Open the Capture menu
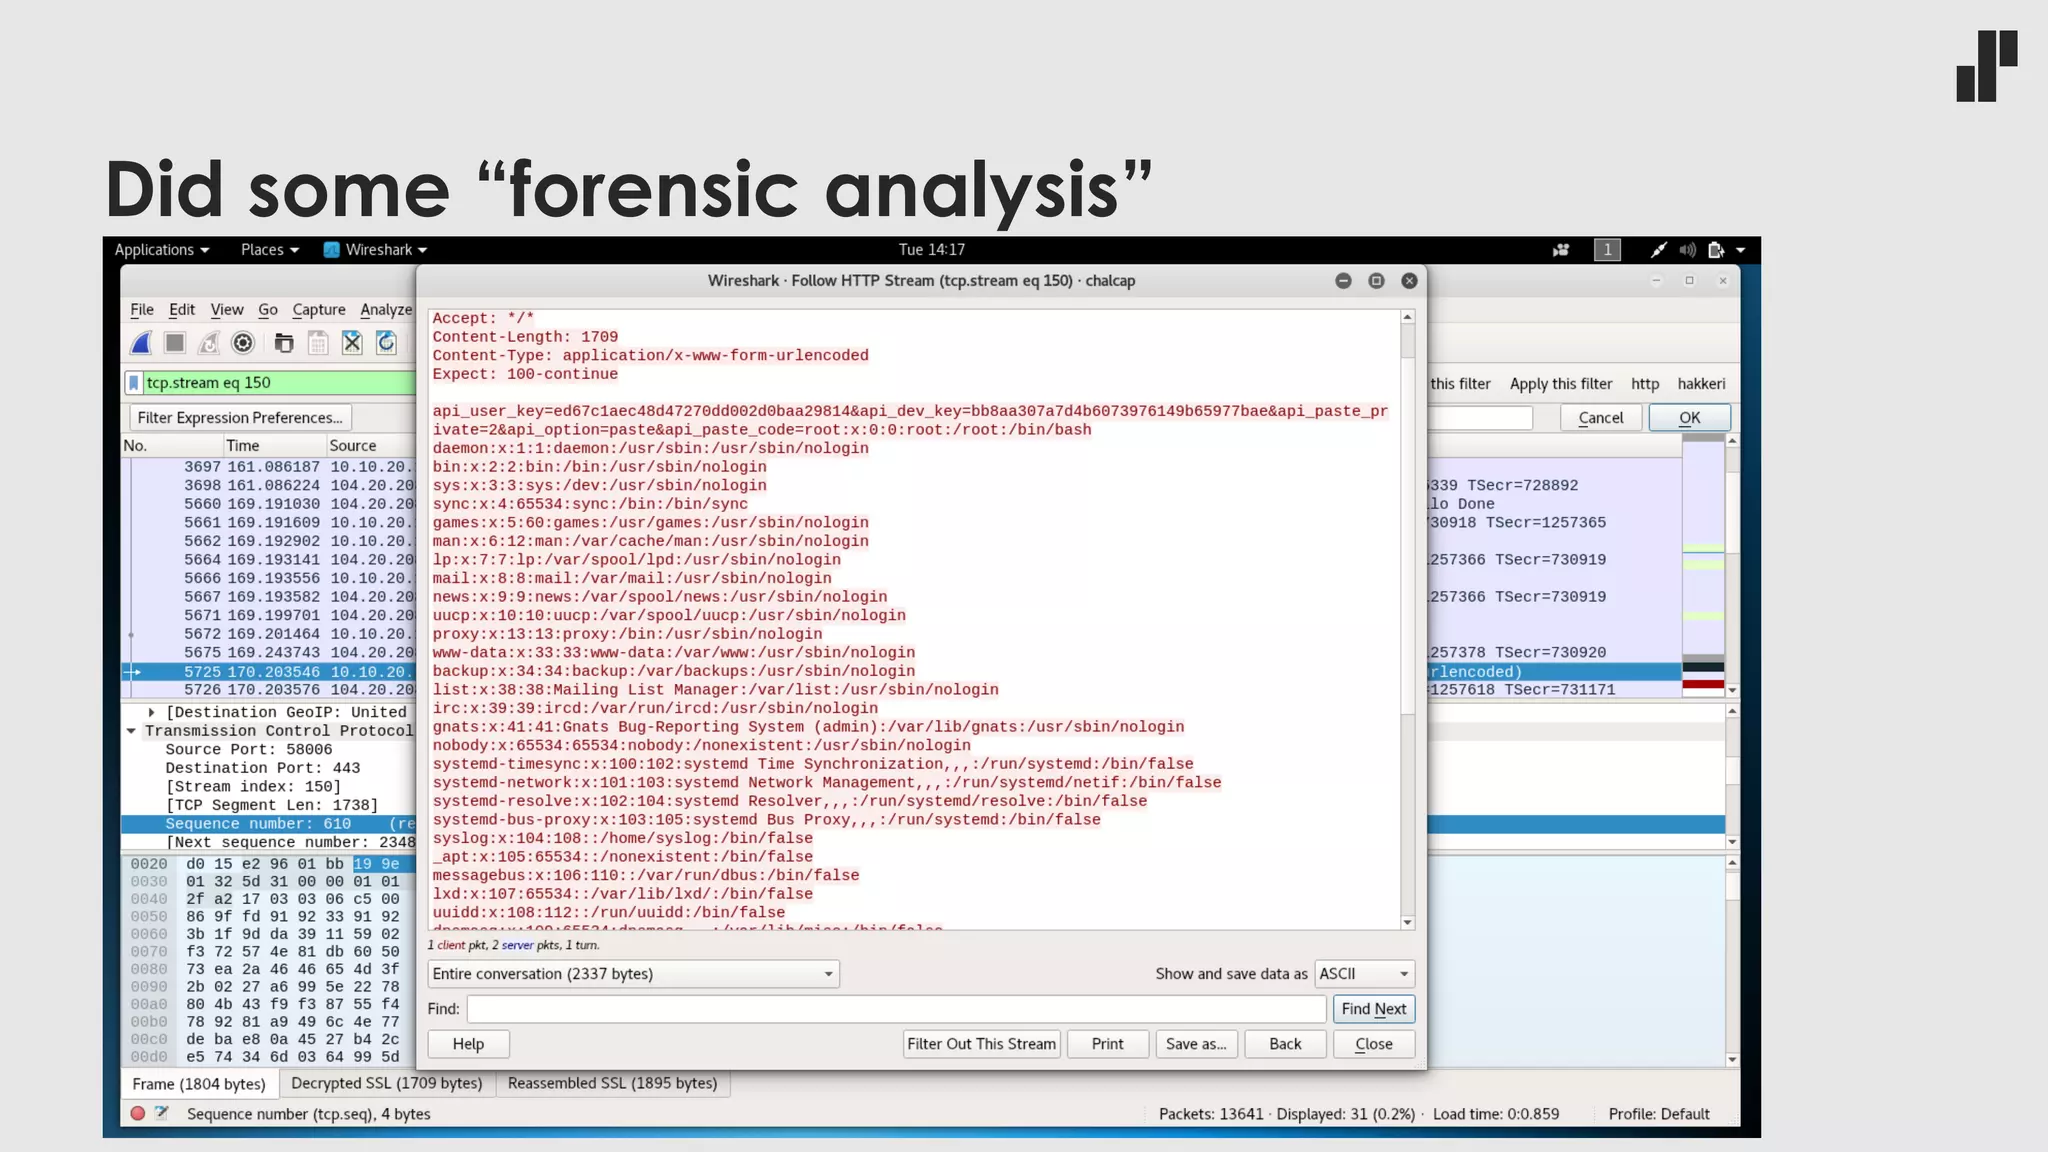 click(x=319, y=310)
